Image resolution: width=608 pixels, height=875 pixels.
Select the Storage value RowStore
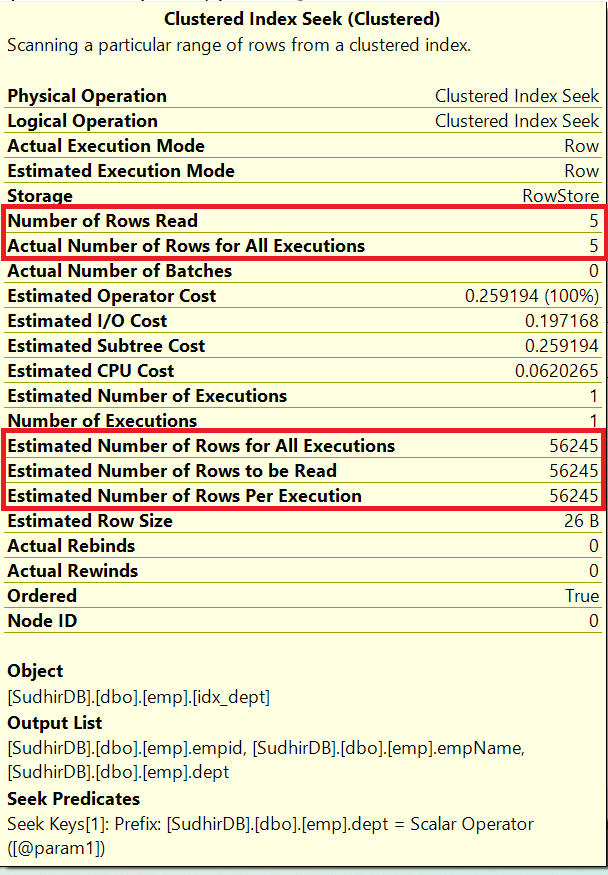(561, 196)
